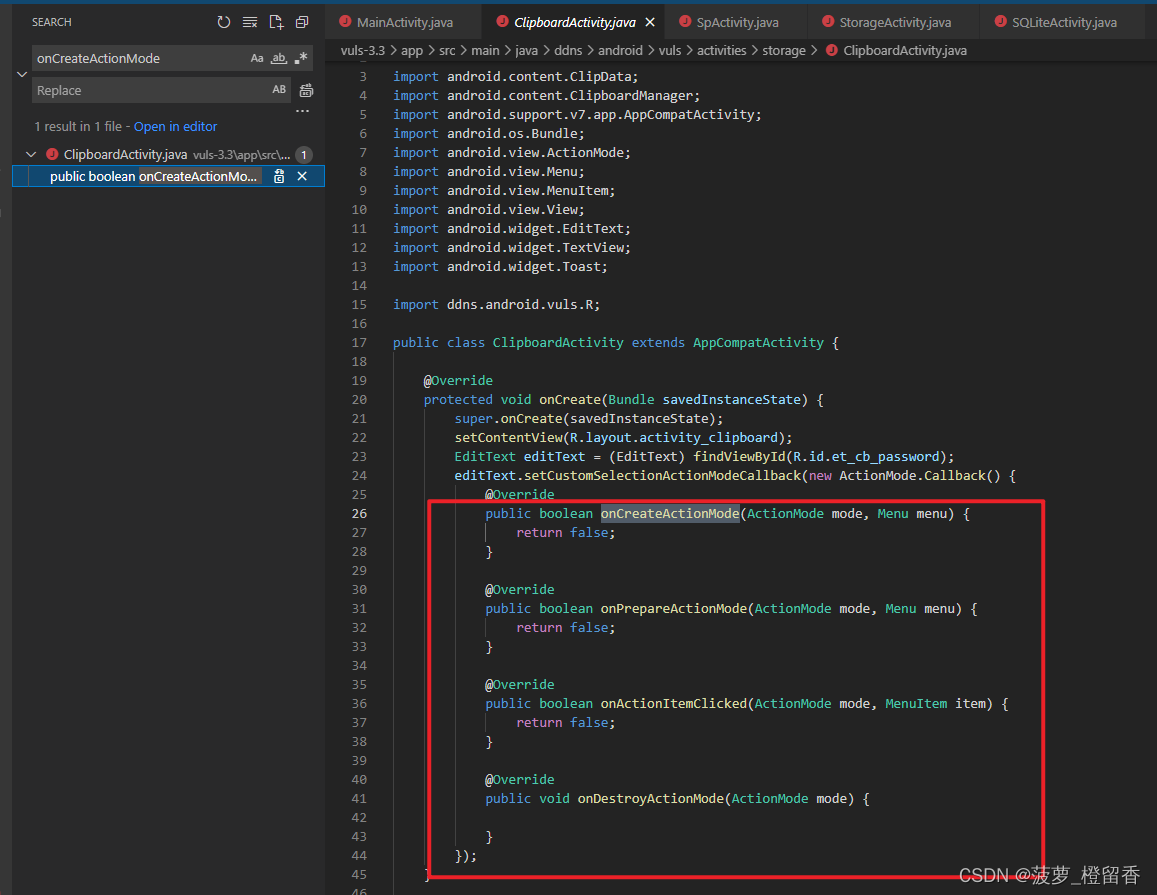Refresh the search results

224,22
